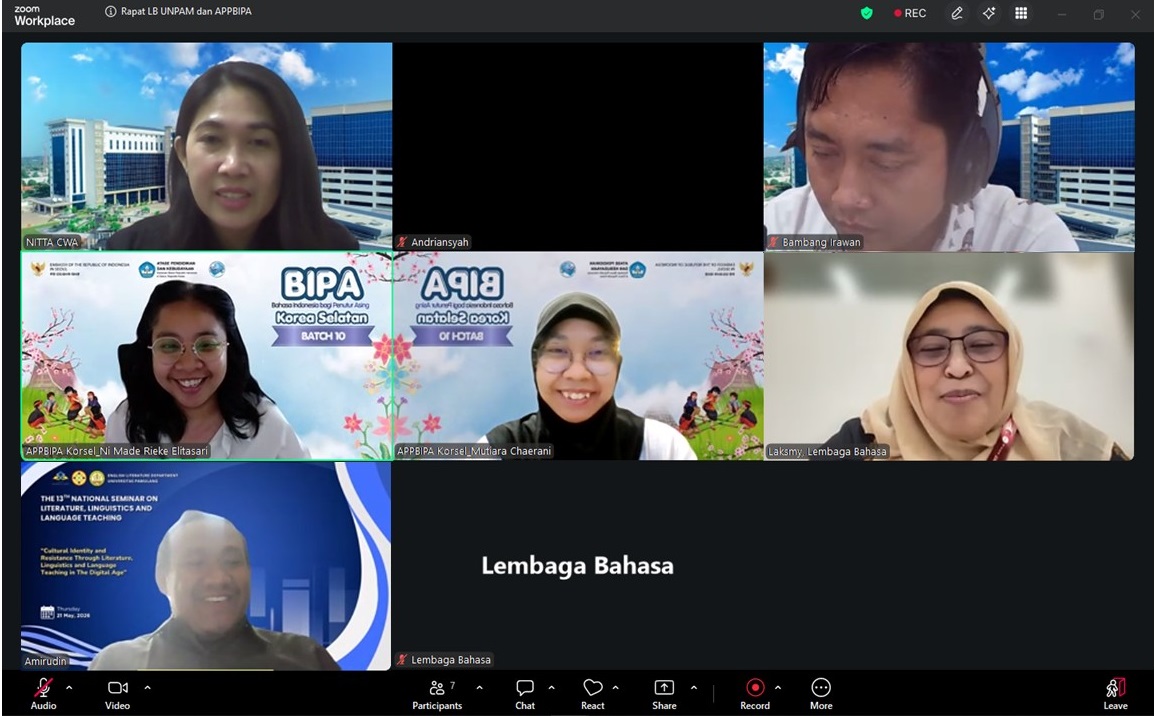The width and height of the screenshot is (1155, 716).
Task: Expand the caret next to Share
Action: point(694,687)
